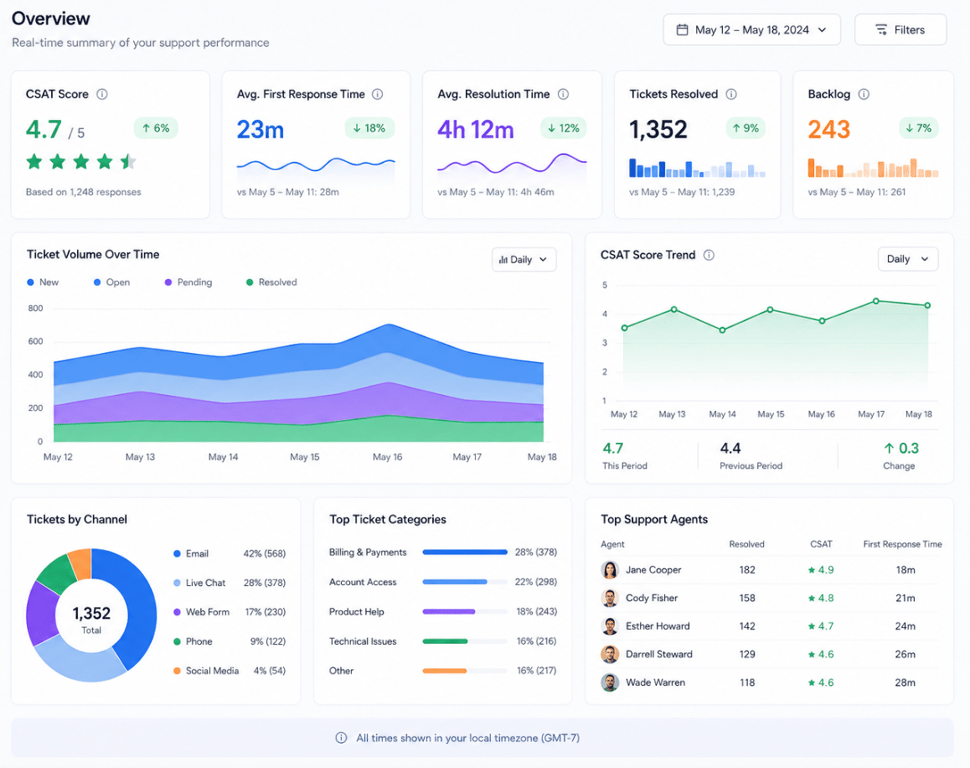The width and height of the screenshot is (970, 768).
Task: Click the First Response Time sparkline chart
Action: [x=315, y=167]
